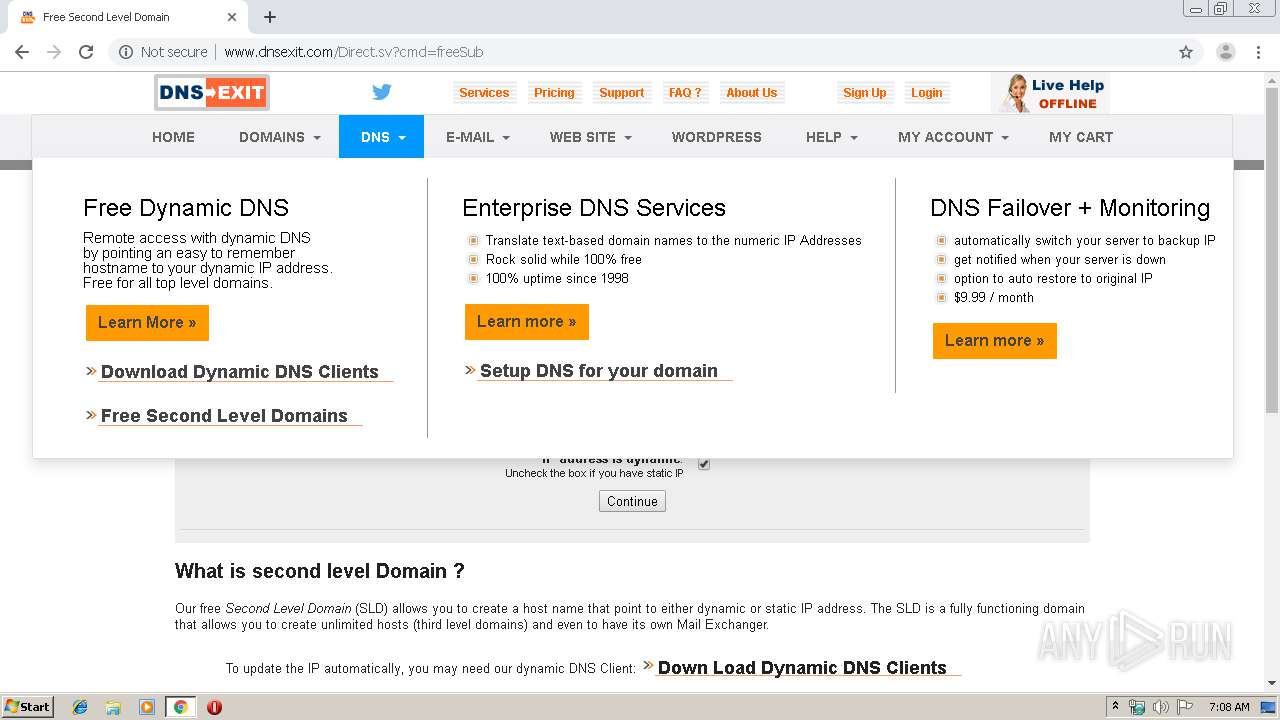Open the volume speaker tray icon
Screen dimensions: 1280x720
click(1161, 707)
